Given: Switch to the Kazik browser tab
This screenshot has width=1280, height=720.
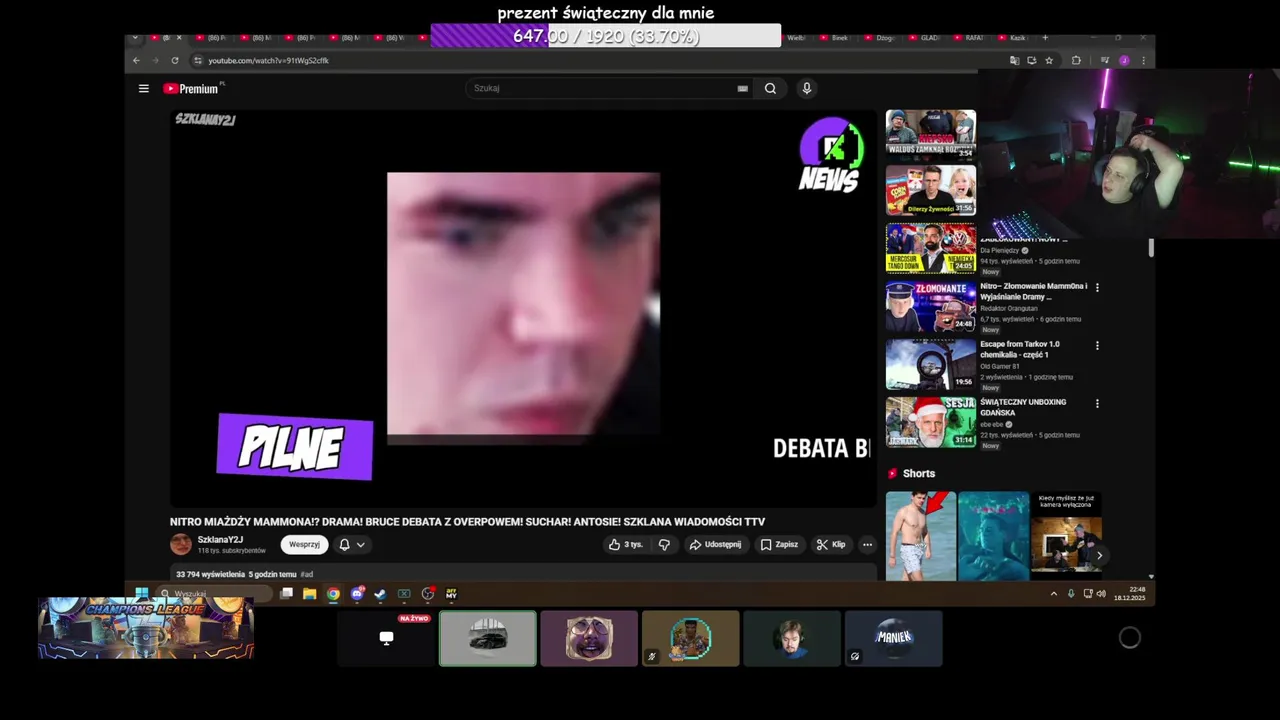Looking at the screenshot, I should click(x=1014, y=38).
